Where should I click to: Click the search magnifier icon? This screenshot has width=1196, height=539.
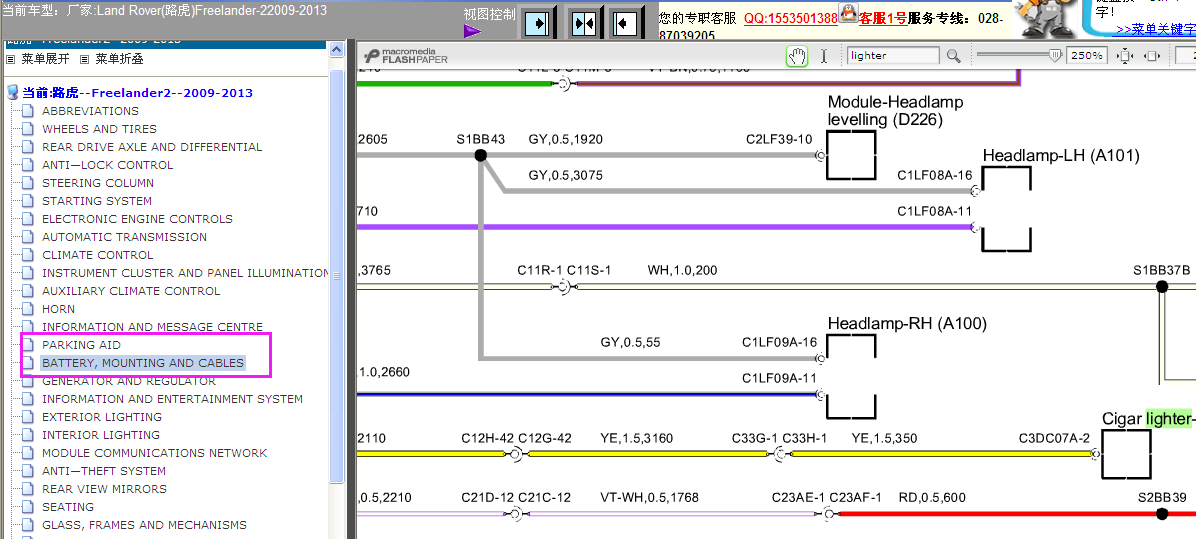[x=953, y=56]
